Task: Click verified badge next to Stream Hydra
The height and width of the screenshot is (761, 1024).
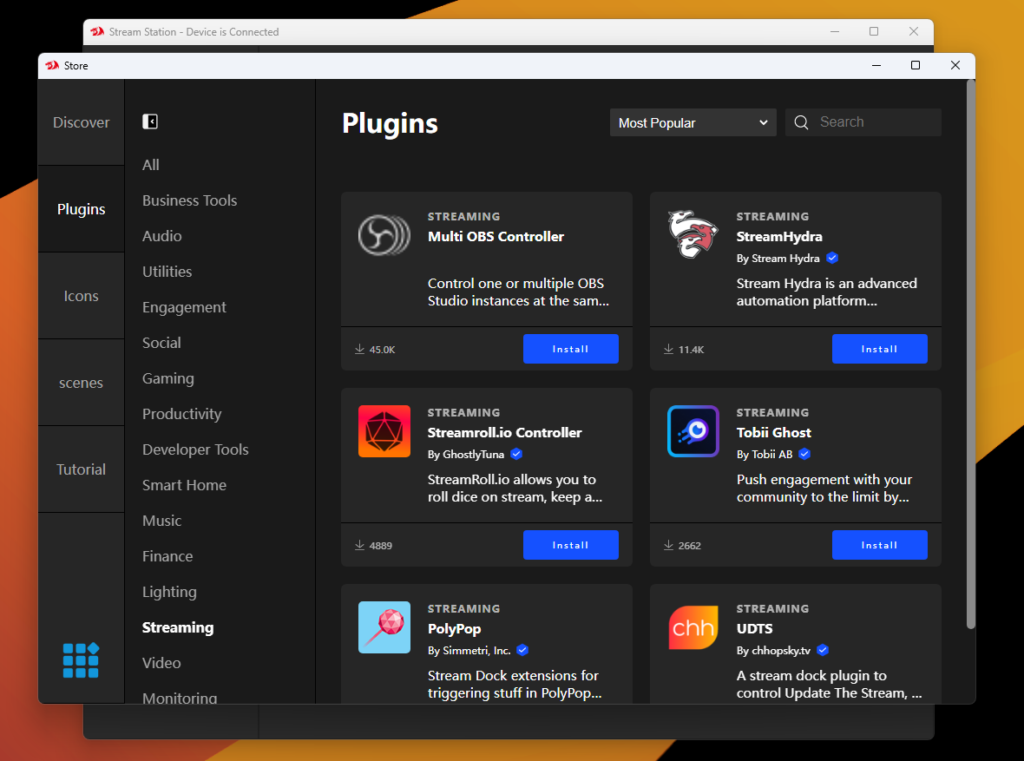Action: (x=832, y=258)
